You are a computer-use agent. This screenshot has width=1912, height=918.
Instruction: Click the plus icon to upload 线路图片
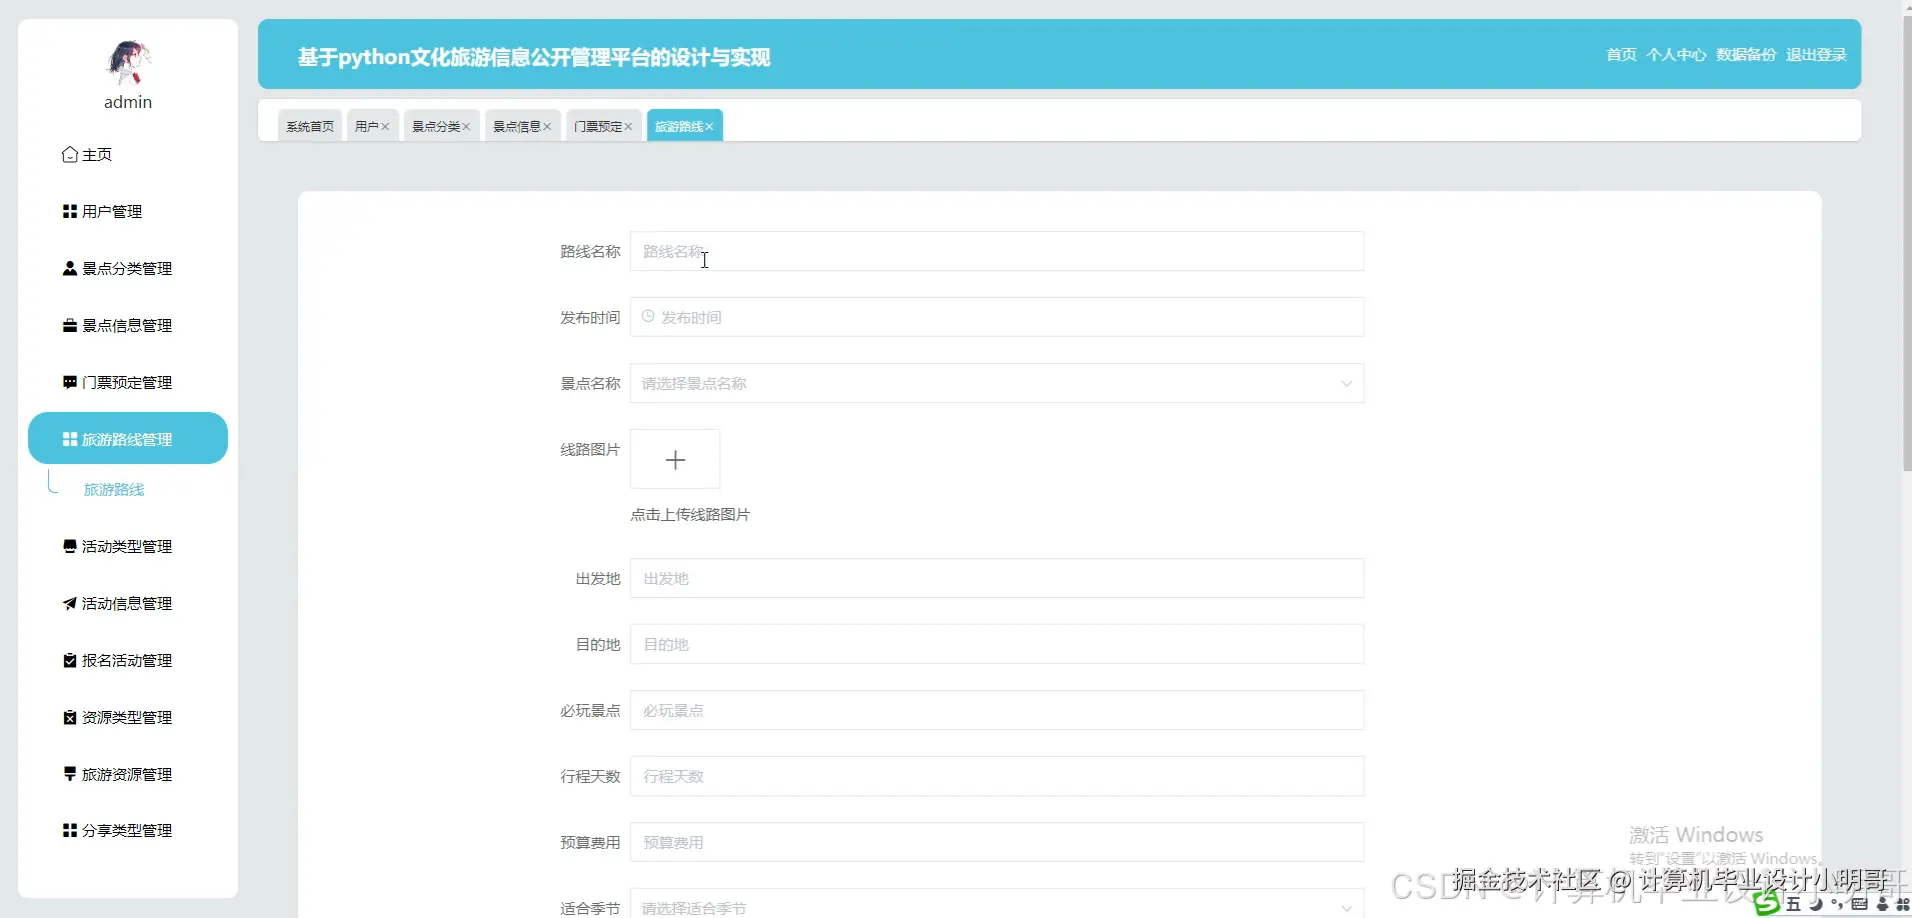click(676, 459)
